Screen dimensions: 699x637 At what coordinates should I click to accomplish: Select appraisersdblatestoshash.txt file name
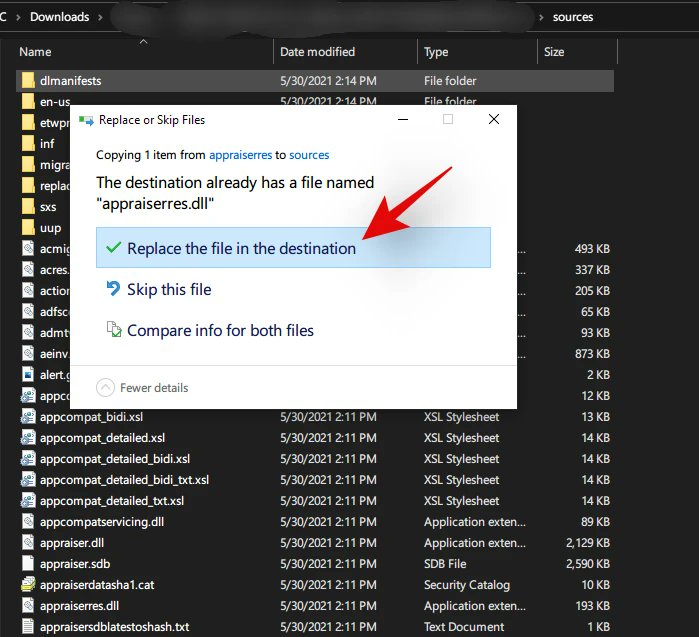point(115,627)
